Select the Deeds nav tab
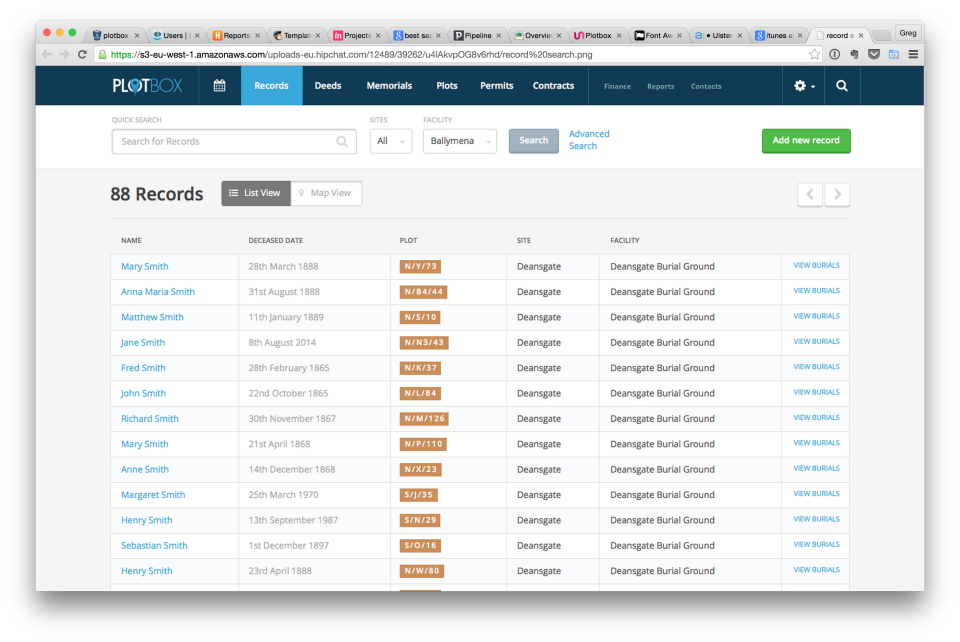This screenshot has height=642, width=960. pos(328,86)
